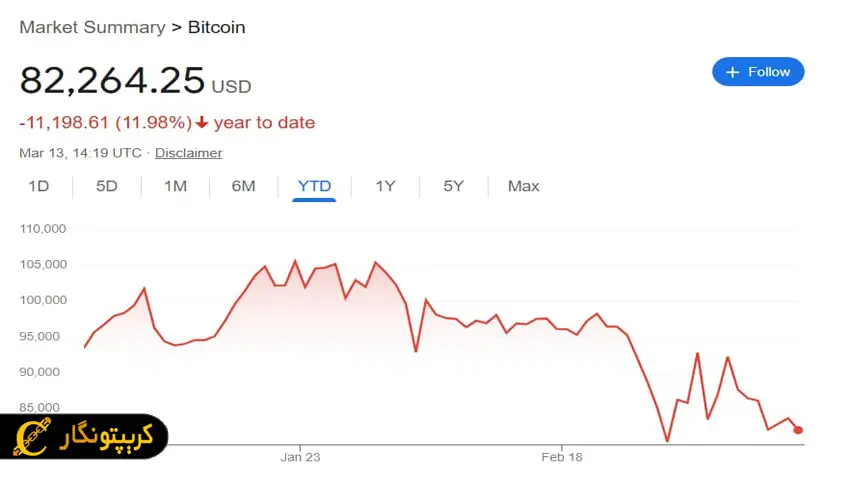Click the Bitcoin breadcrumb title

[216, 27]
